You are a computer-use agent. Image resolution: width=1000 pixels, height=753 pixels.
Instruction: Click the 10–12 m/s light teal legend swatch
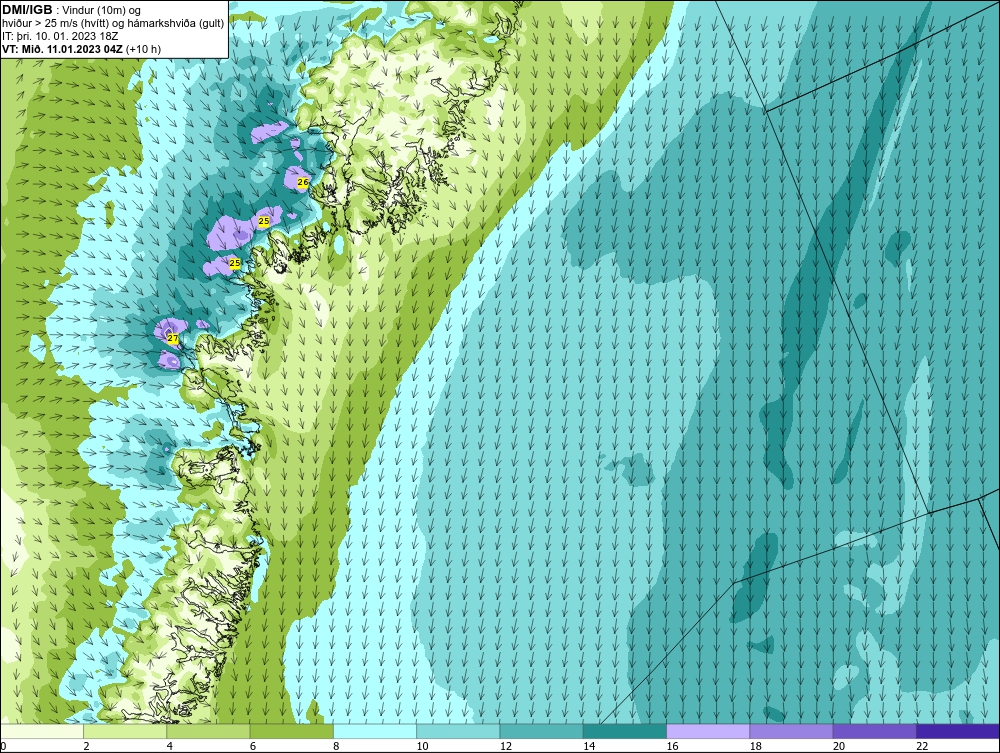pos(458,731)
